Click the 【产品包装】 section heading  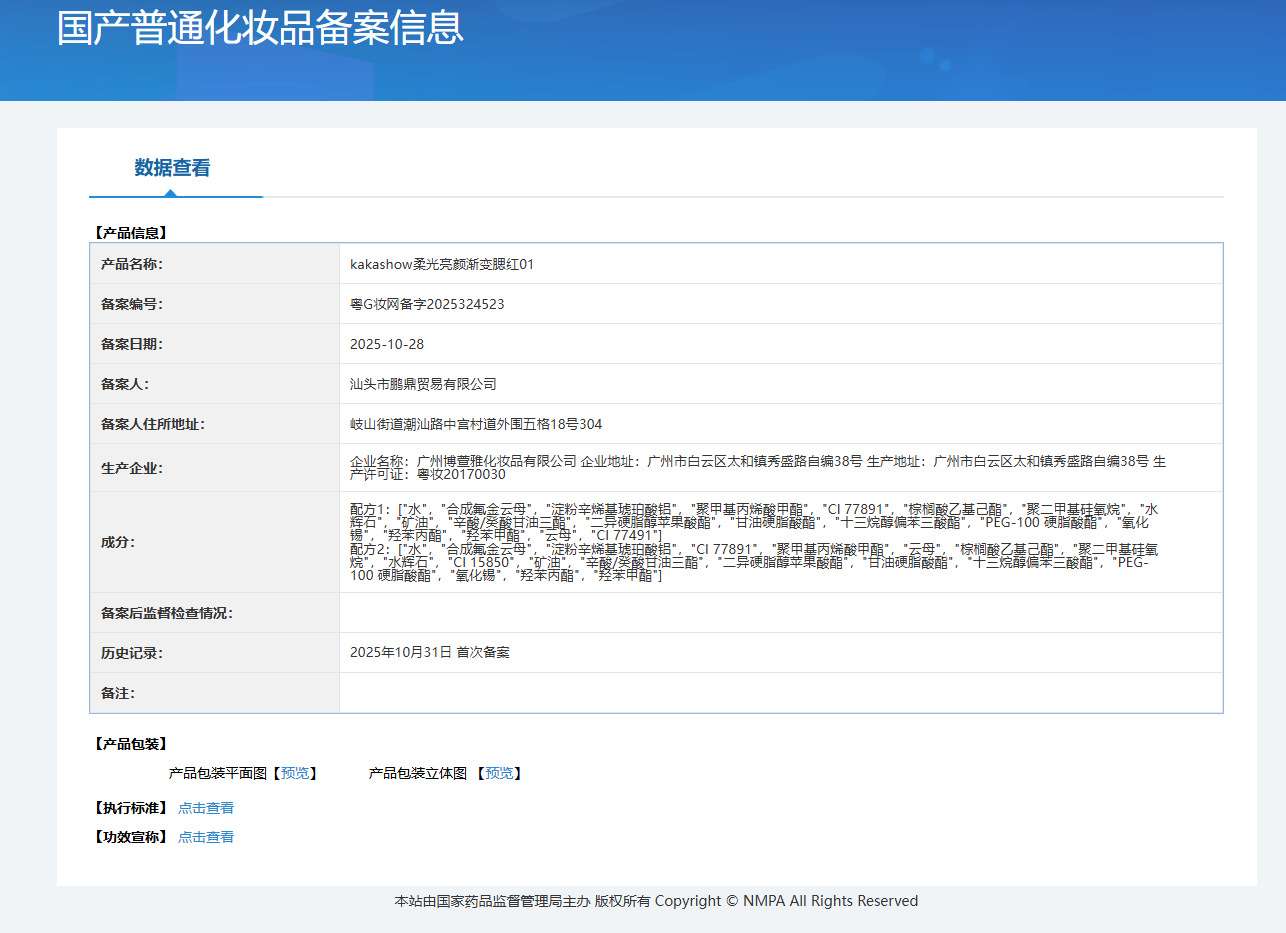[x=130, y=744]
